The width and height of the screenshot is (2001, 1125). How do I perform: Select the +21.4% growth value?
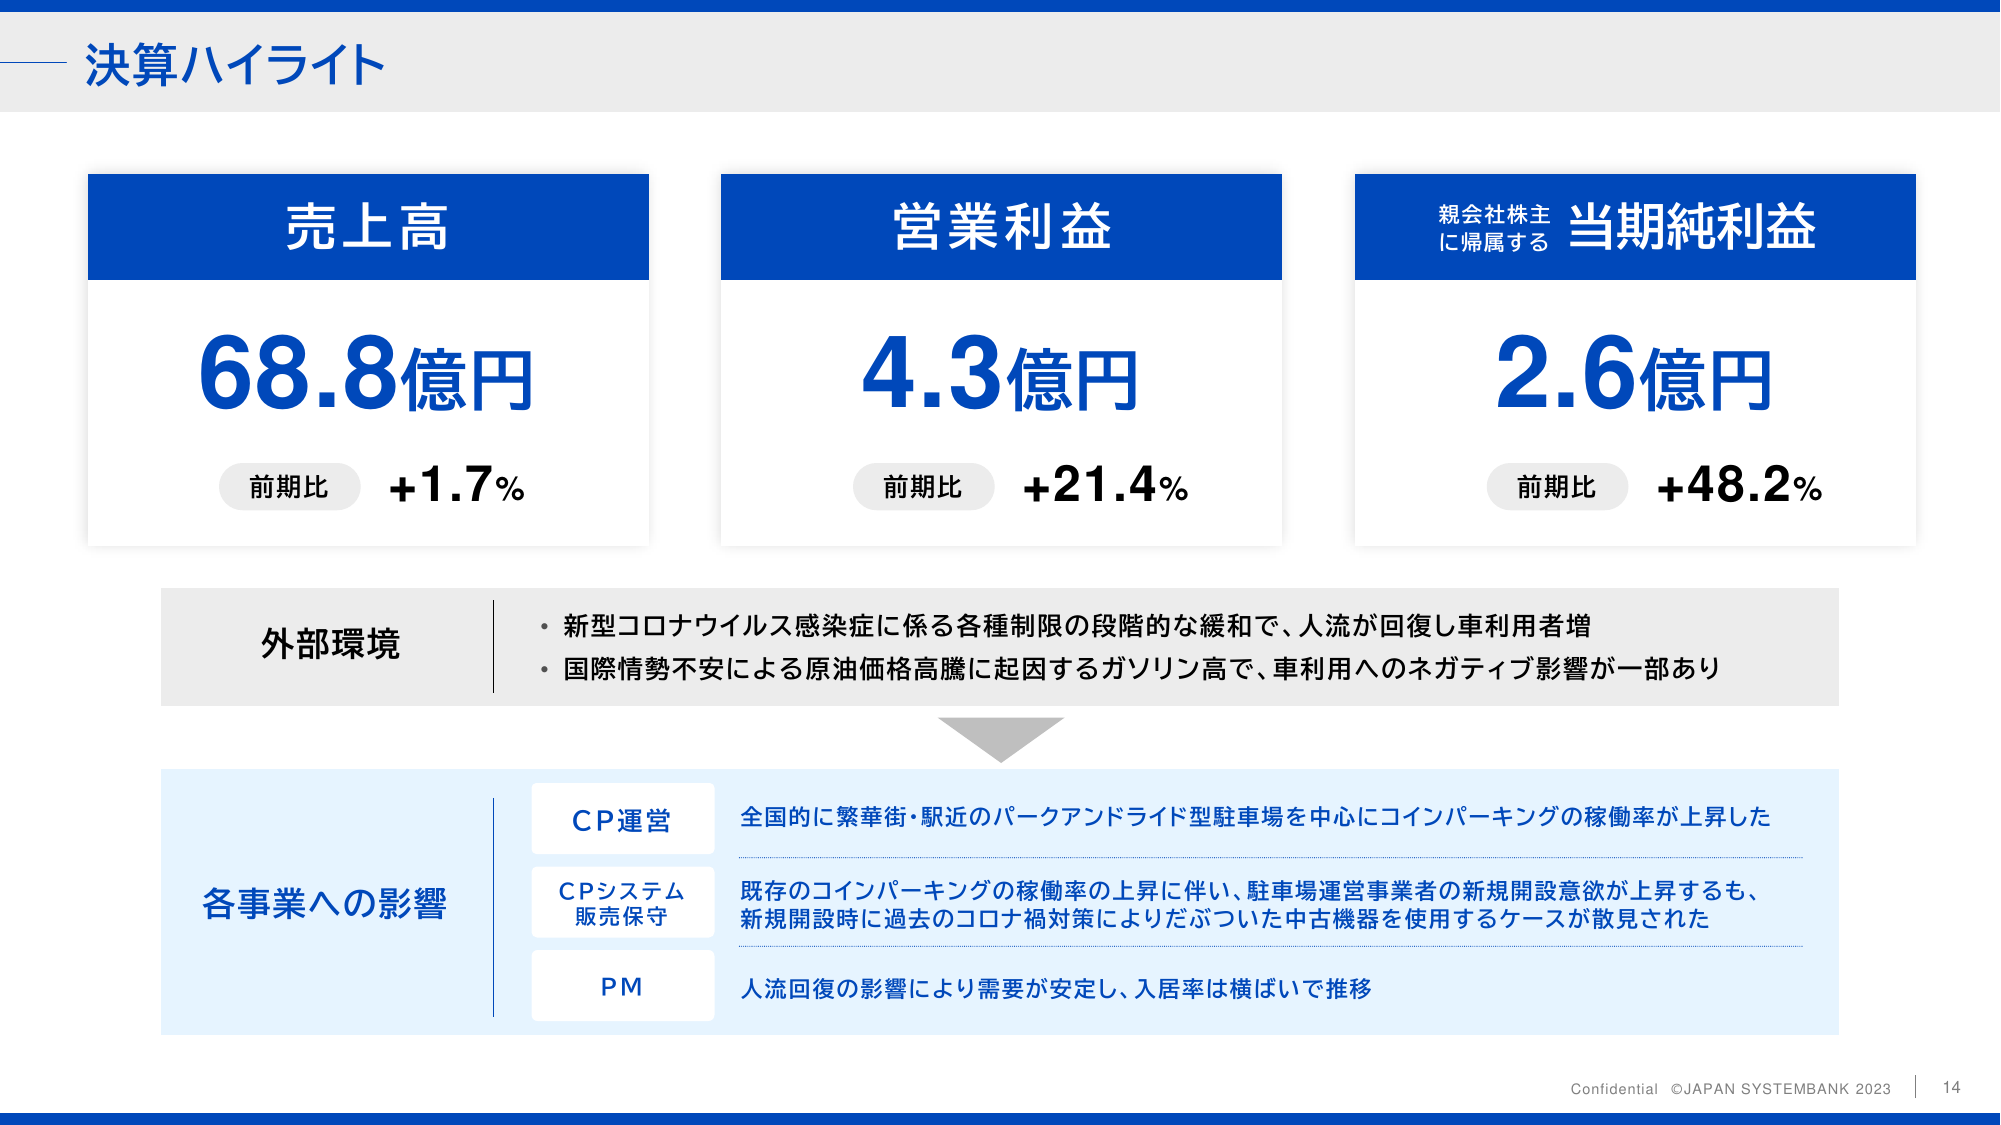(1106, 485)
